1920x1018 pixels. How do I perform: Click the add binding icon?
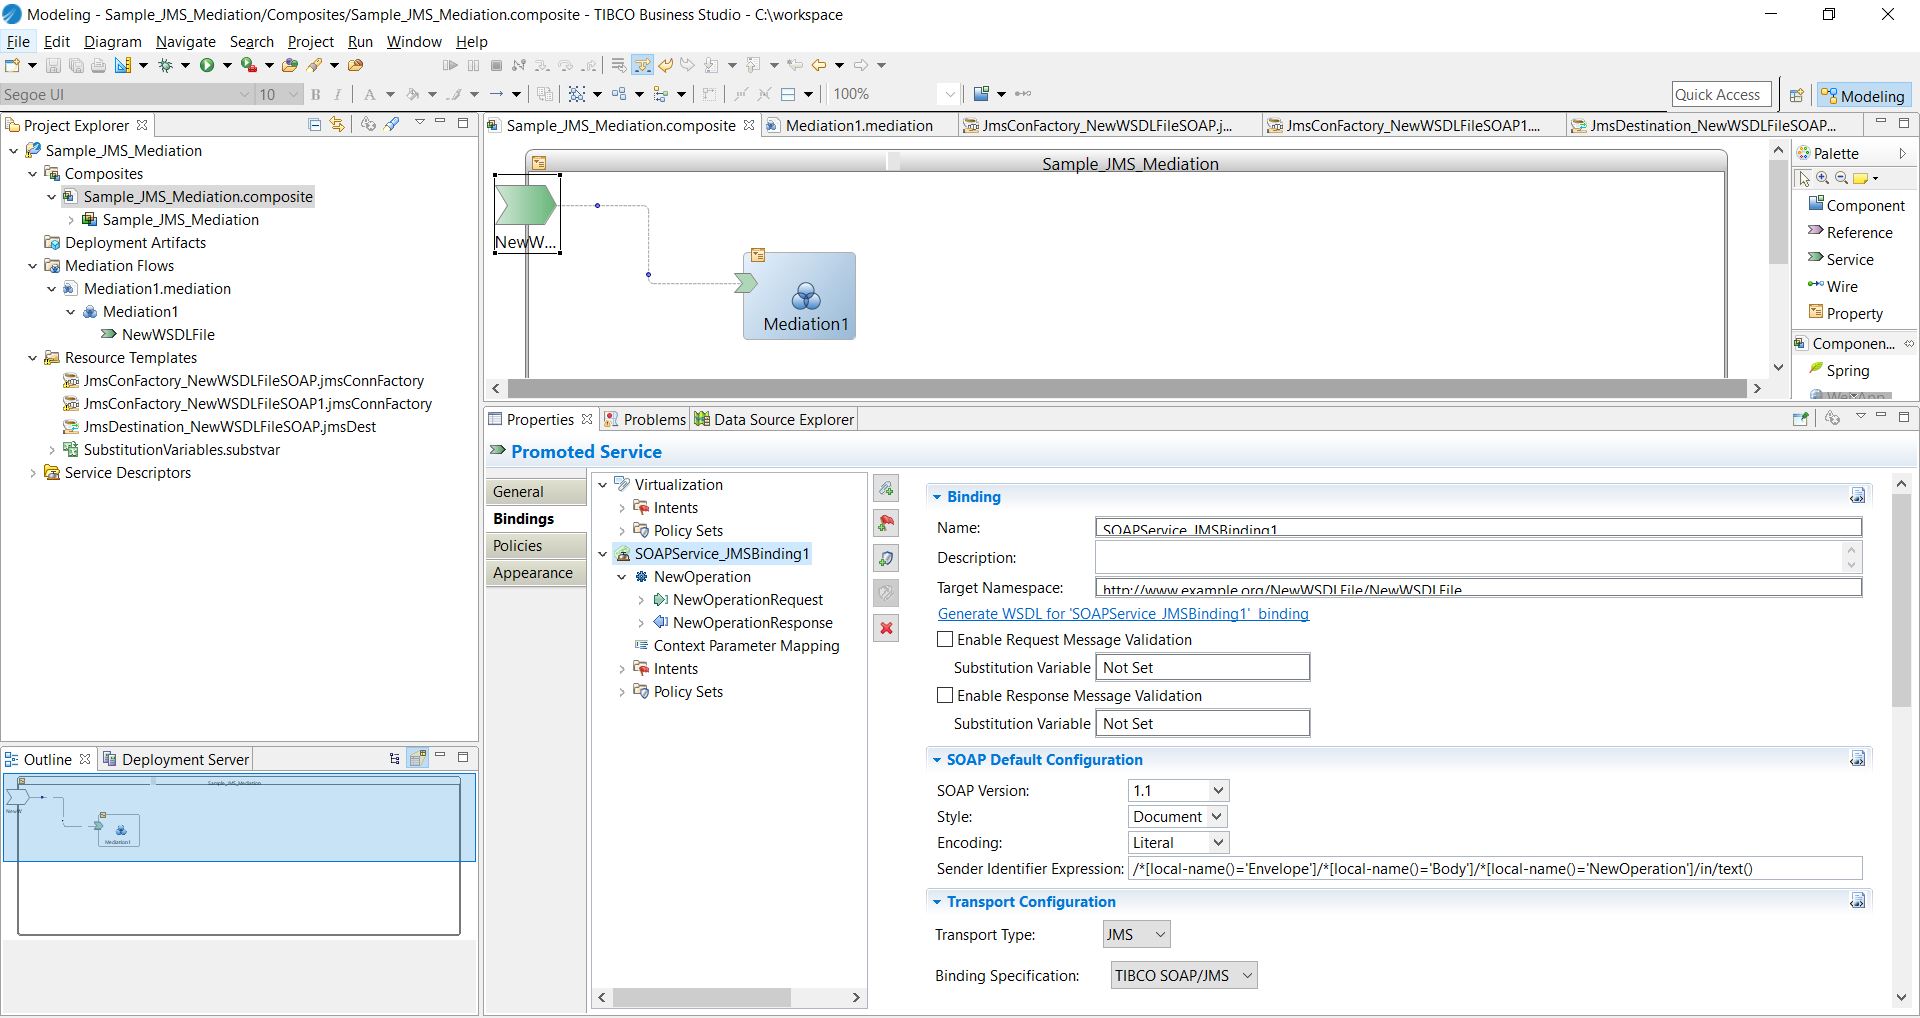[x=886, y=489]
